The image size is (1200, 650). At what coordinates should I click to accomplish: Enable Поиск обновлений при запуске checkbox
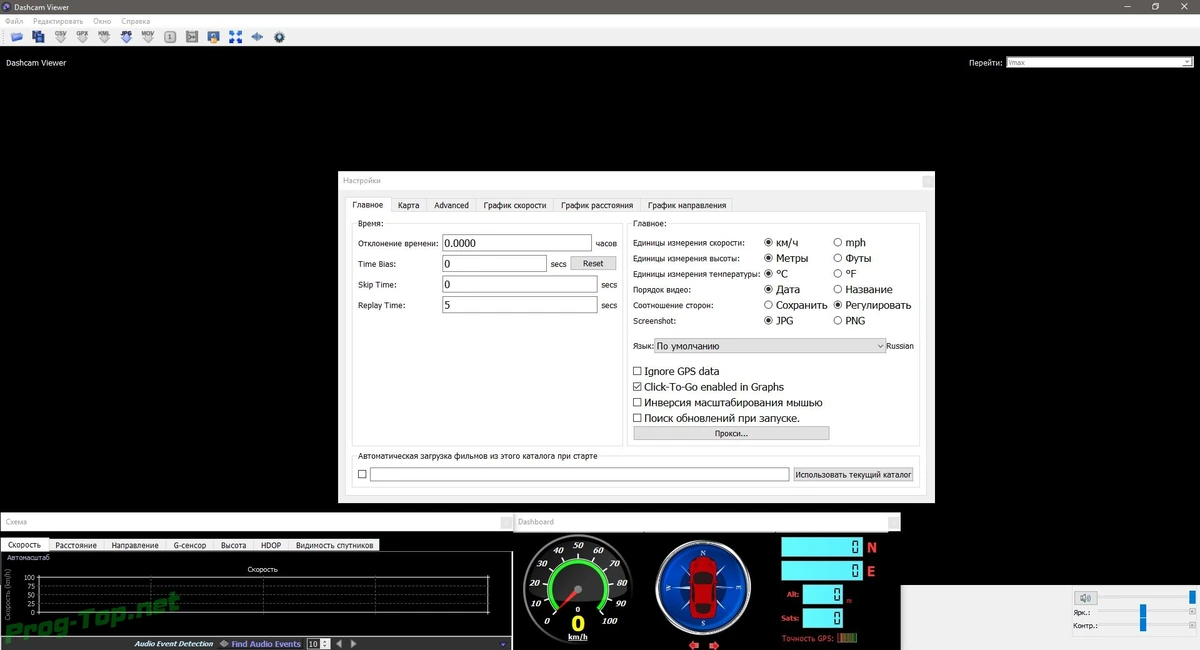(716, 418)
